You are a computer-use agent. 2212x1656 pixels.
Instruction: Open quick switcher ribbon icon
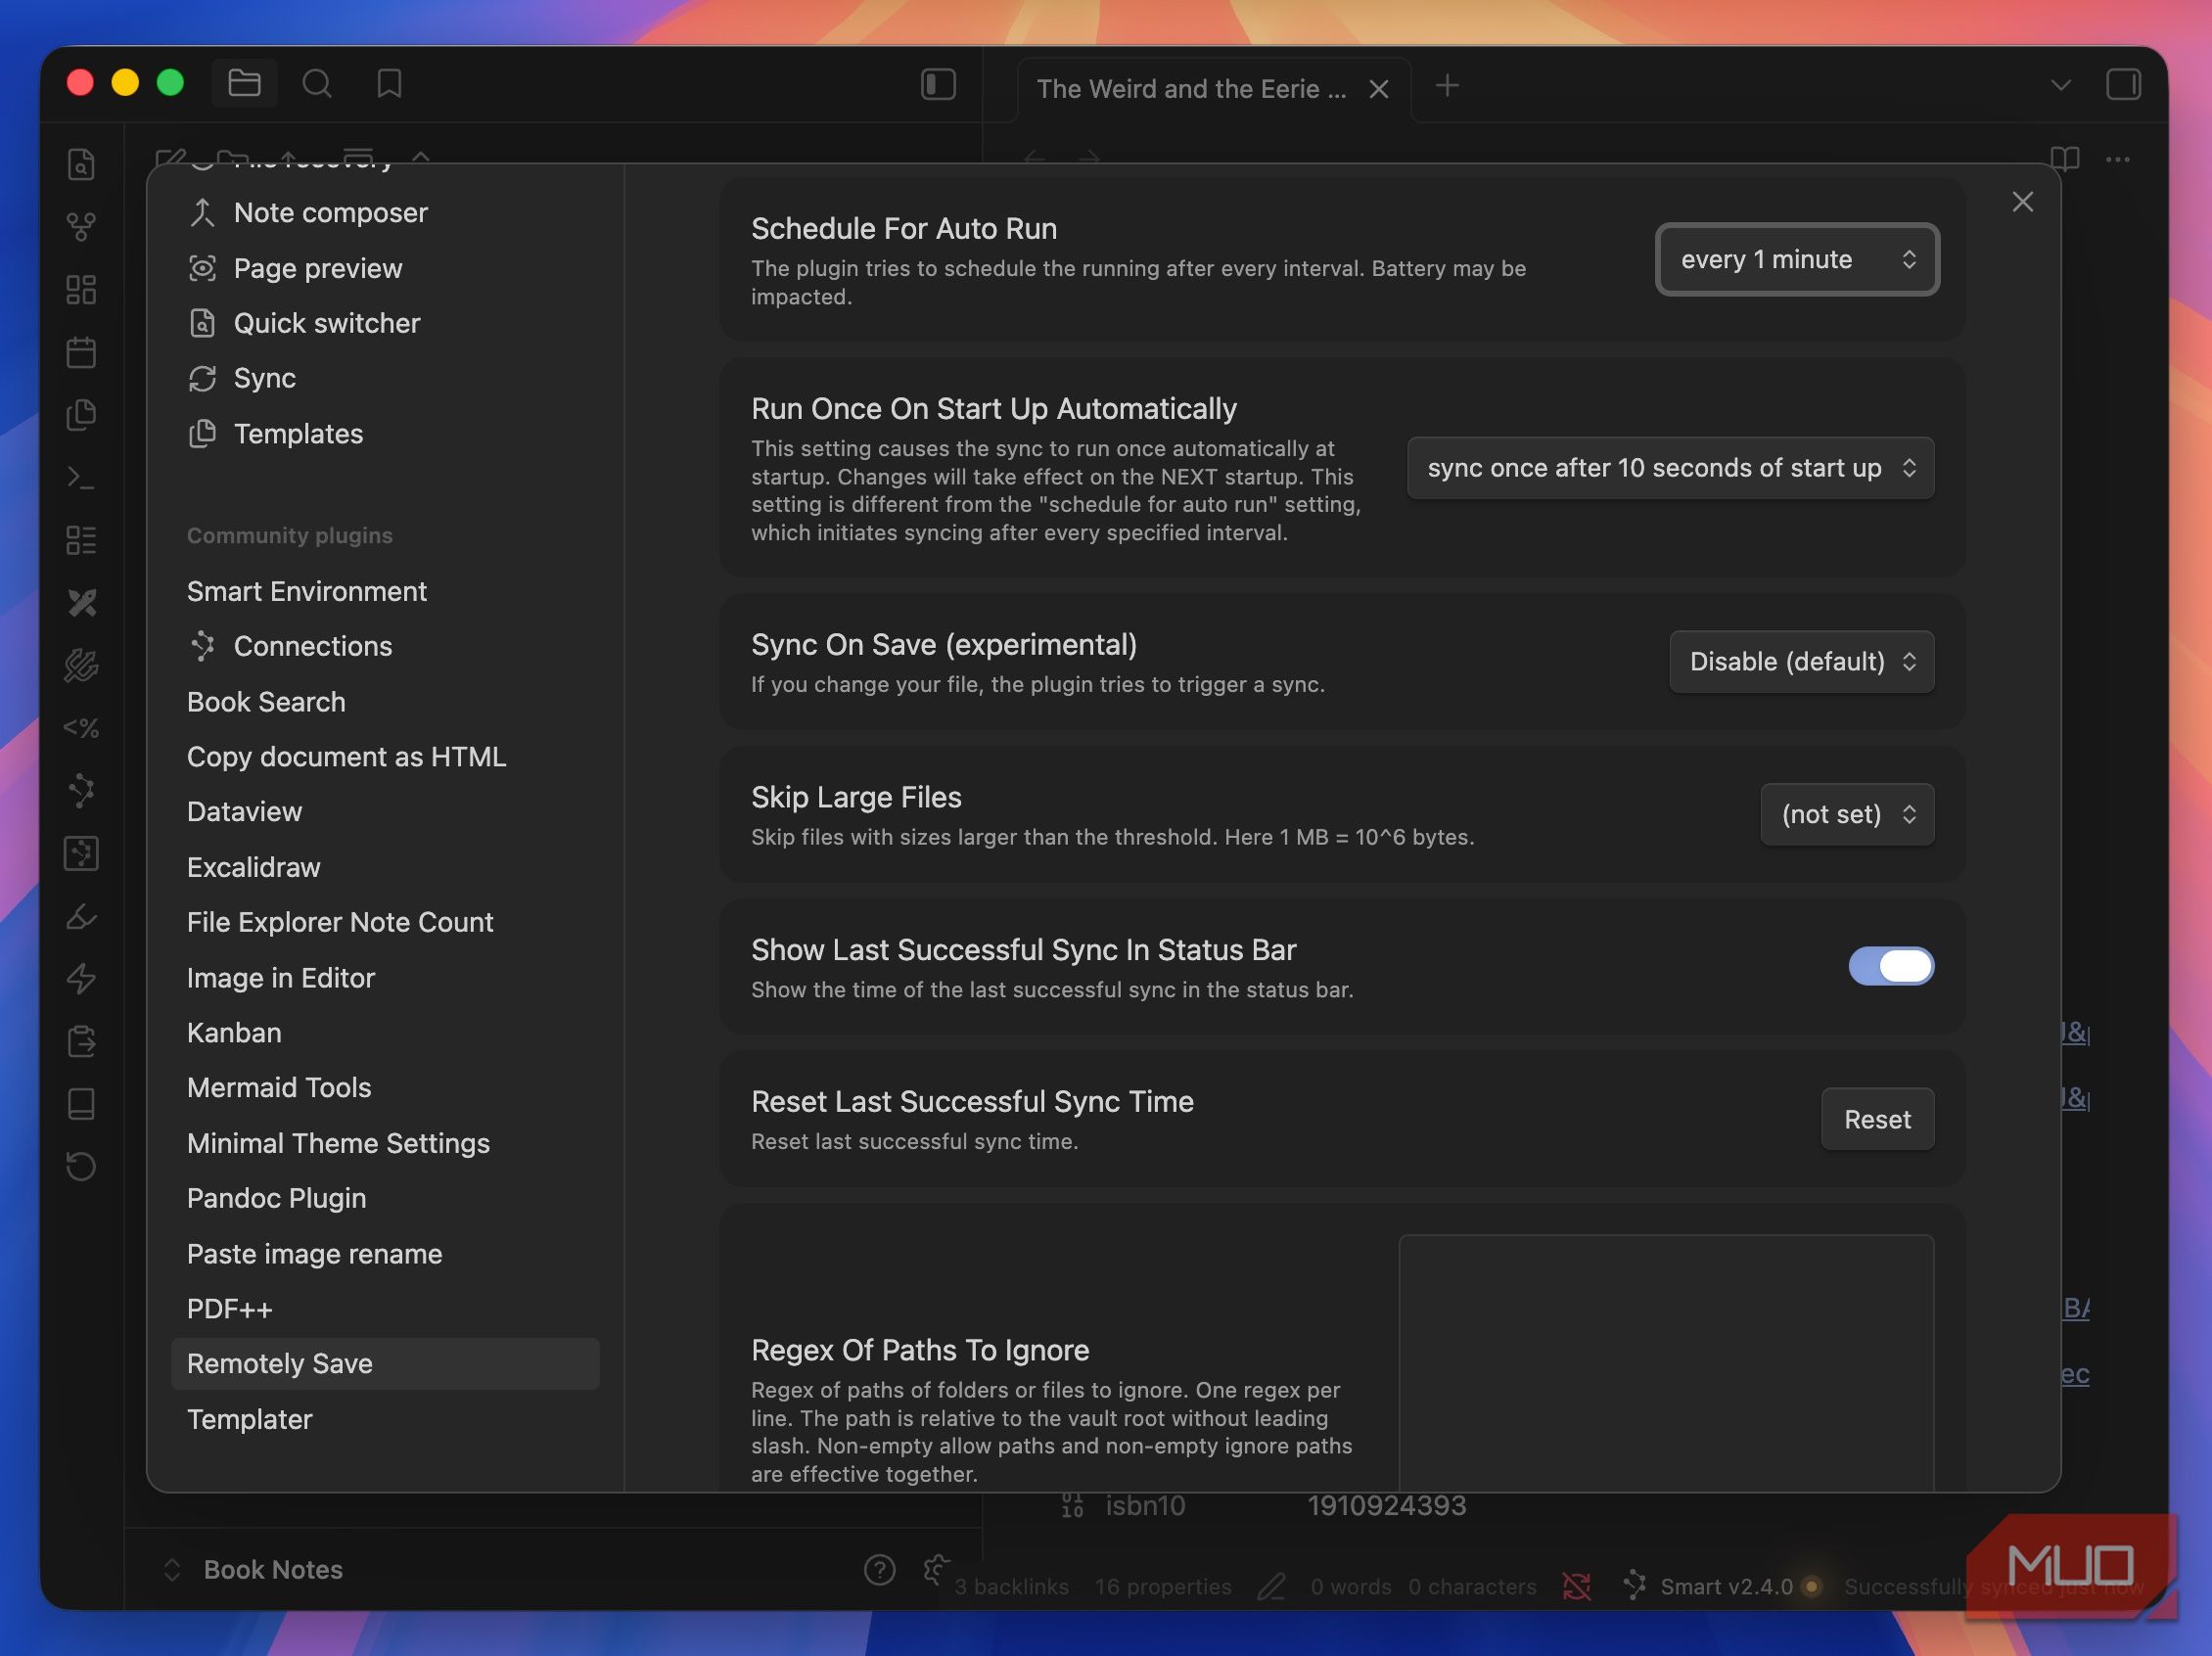pos(81,164)
